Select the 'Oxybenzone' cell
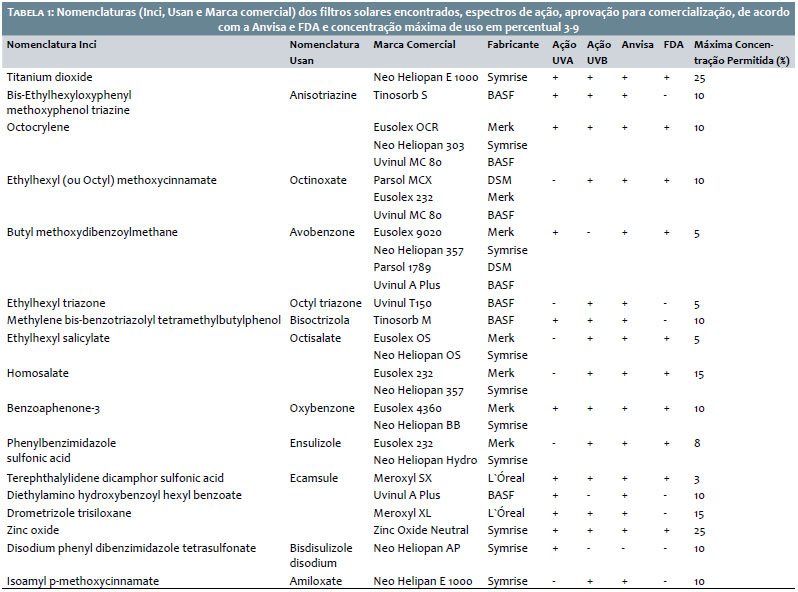 pos(322,409)
